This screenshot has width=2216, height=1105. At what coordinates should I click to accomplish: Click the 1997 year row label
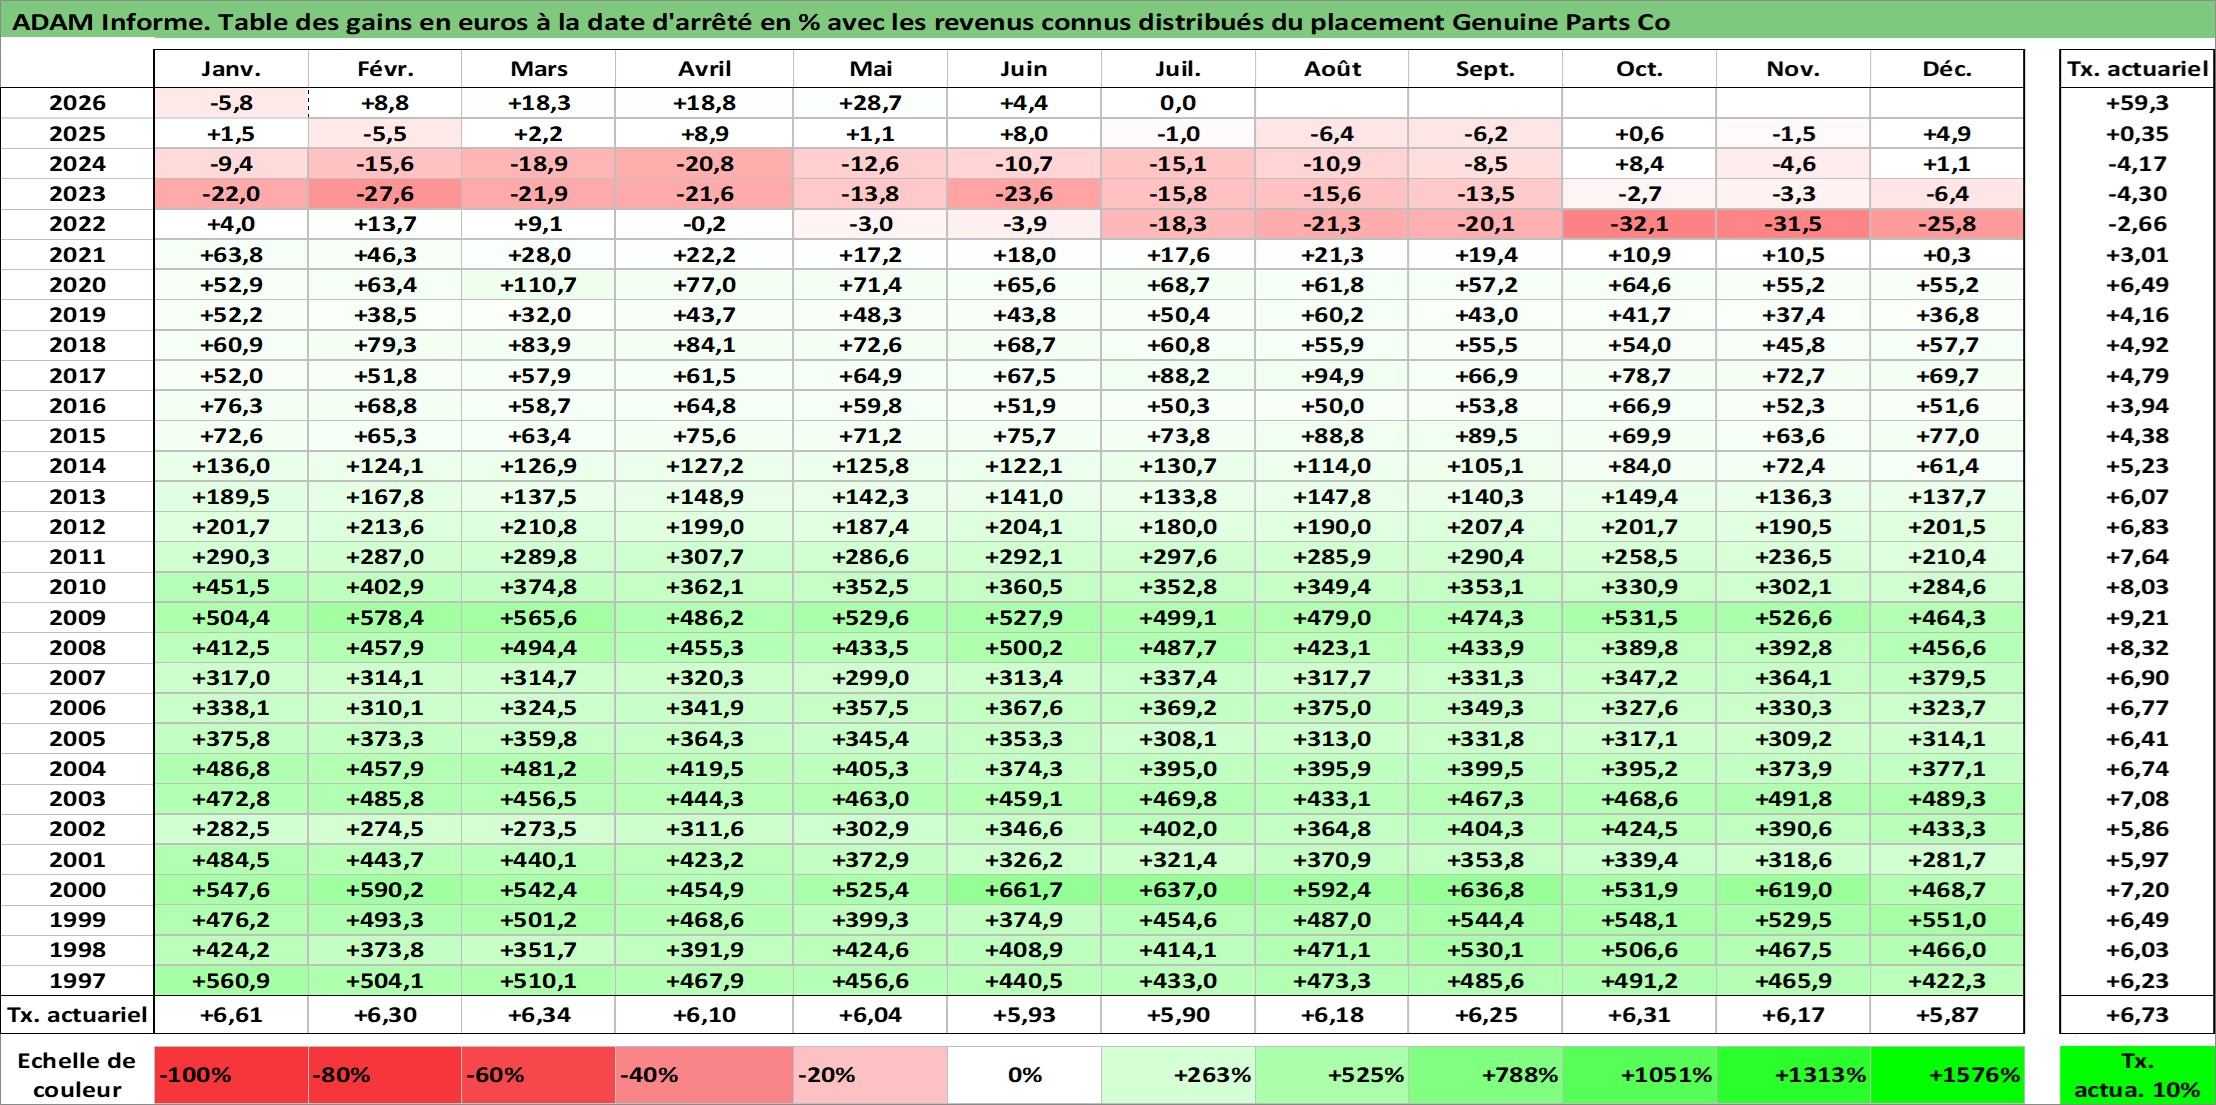(77, 980)
